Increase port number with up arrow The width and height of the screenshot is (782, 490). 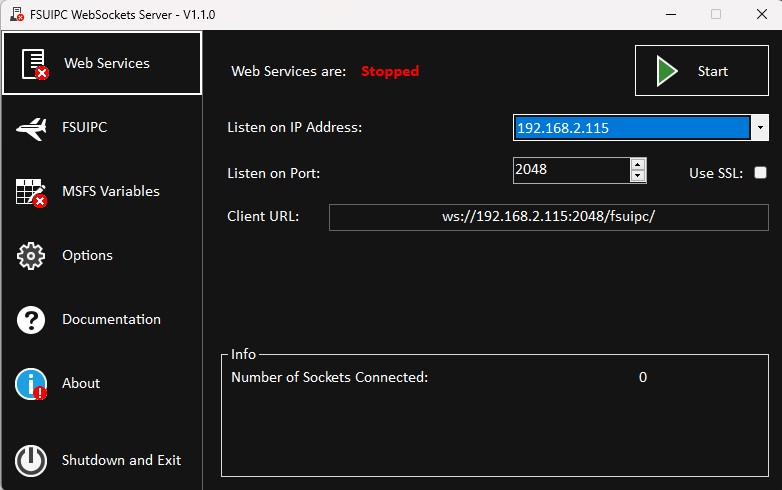638,164
